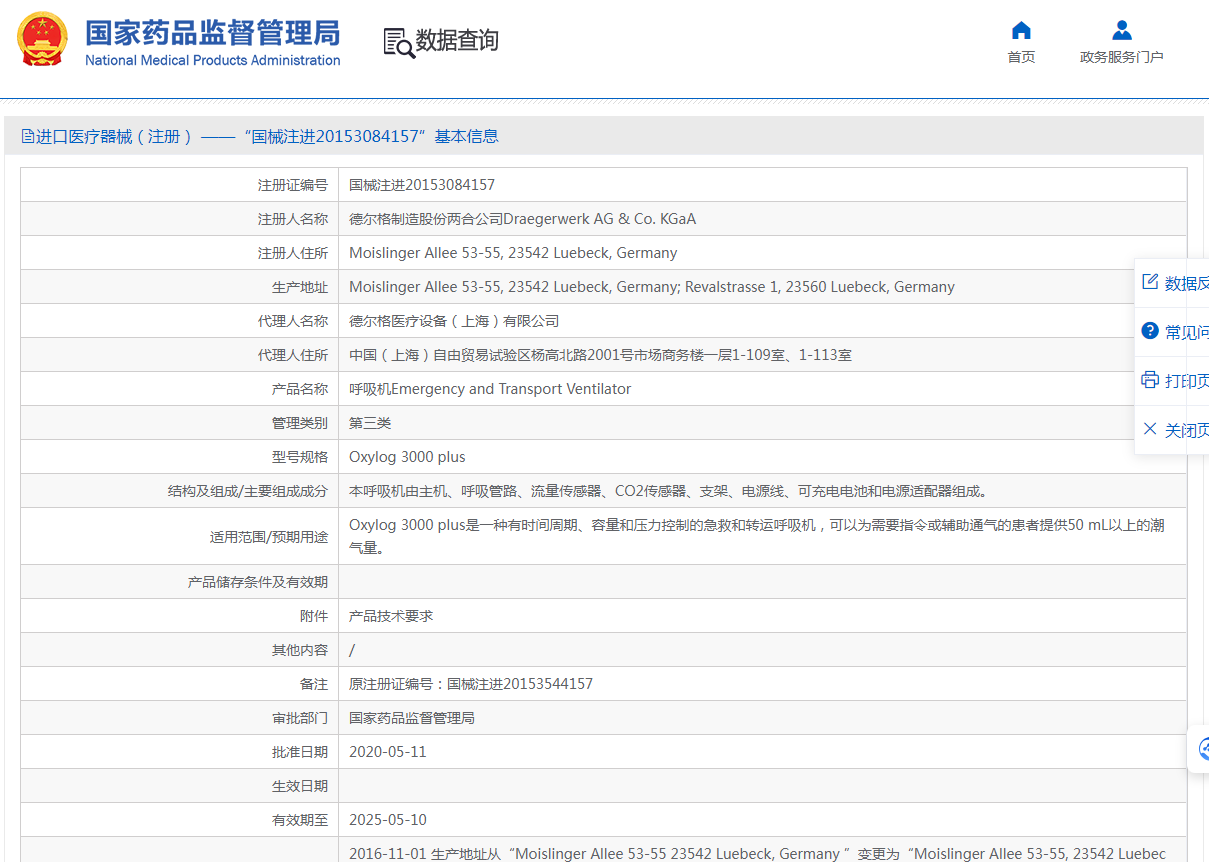Select registration number 国械注进20153084157 cell
The height and width of the screenshot is (862, 1209).
tap(422, 185)
